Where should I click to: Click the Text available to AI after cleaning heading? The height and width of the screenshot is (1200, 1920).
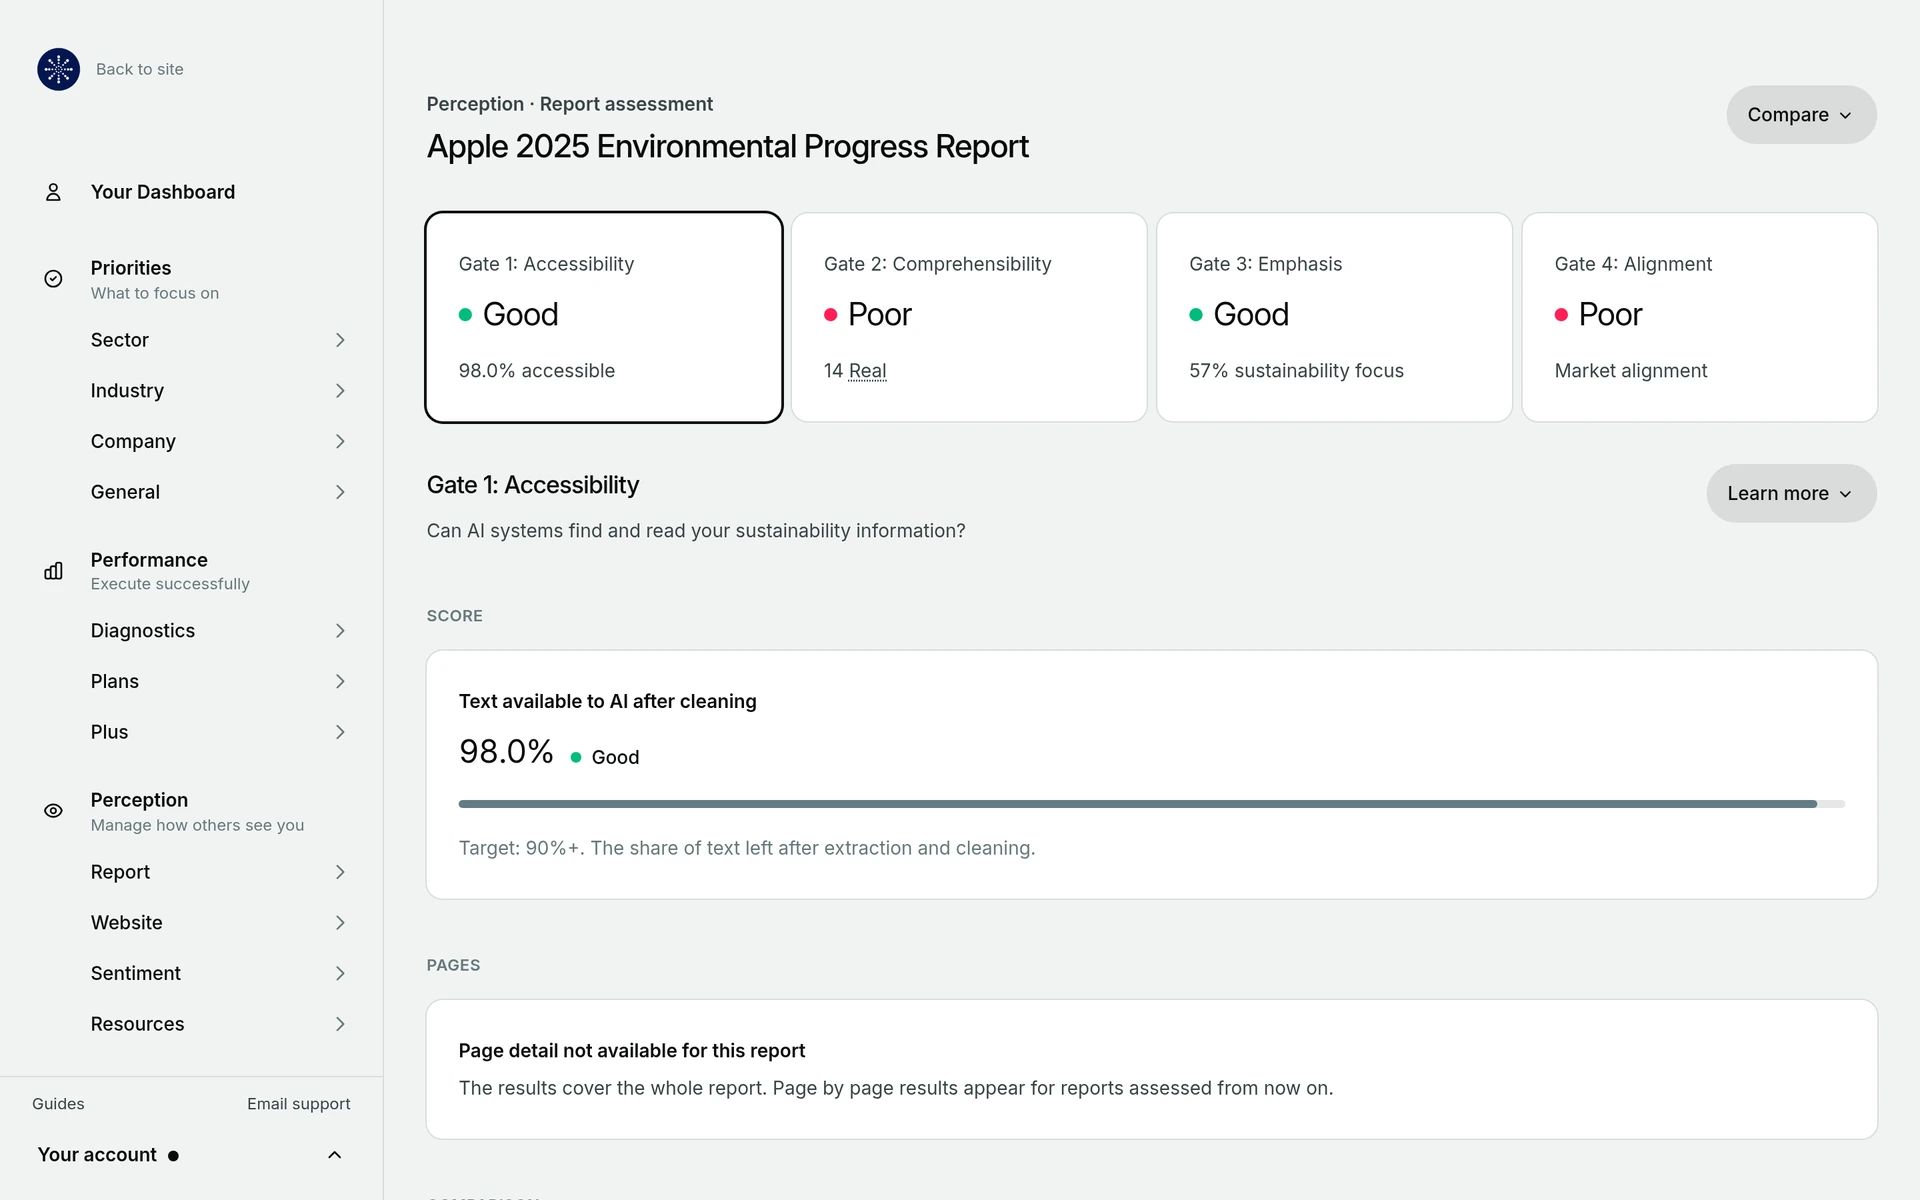608,702
